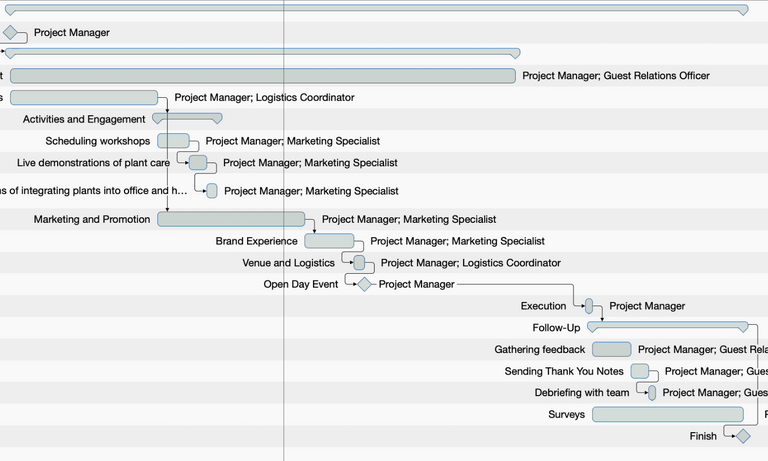Click the integrating plants into office task bar
Screen dimensions: 768x461
click(212, 191)
